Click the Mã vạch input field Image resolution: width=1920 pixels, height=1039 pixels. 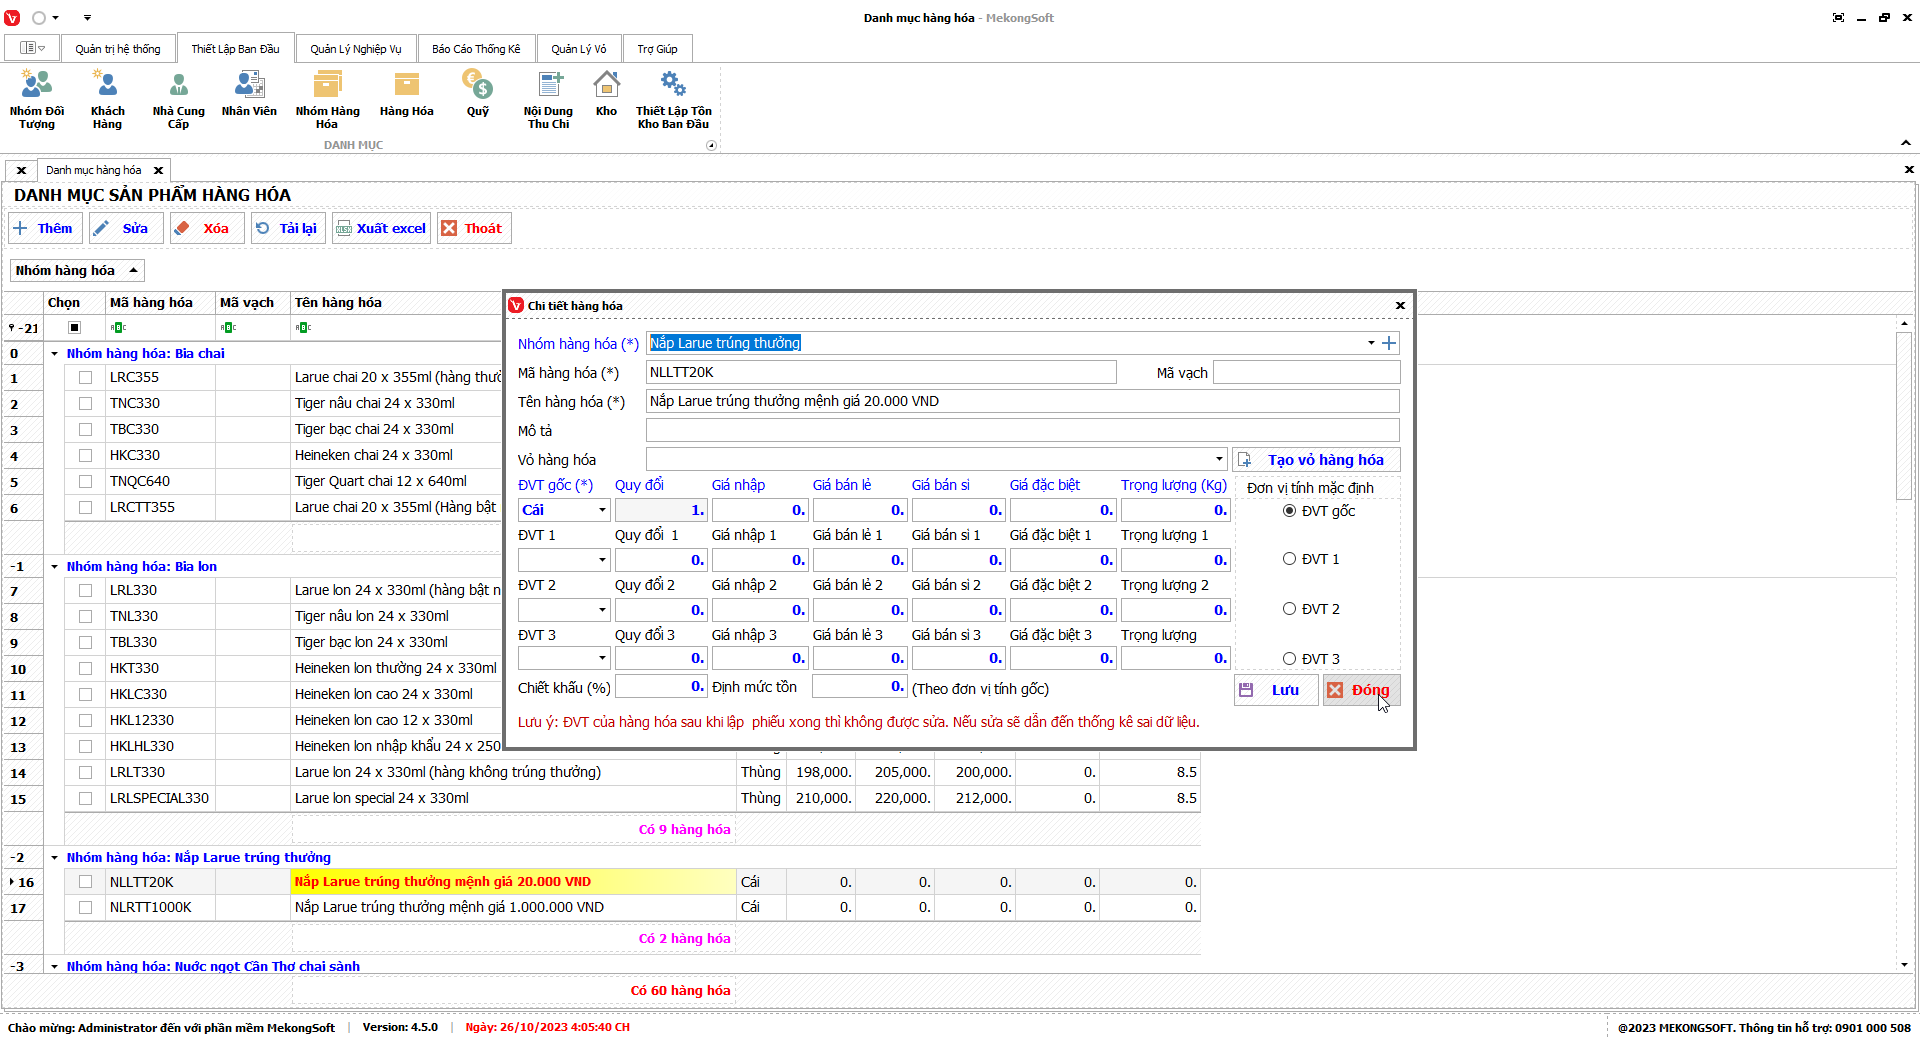click(1305, 373)
